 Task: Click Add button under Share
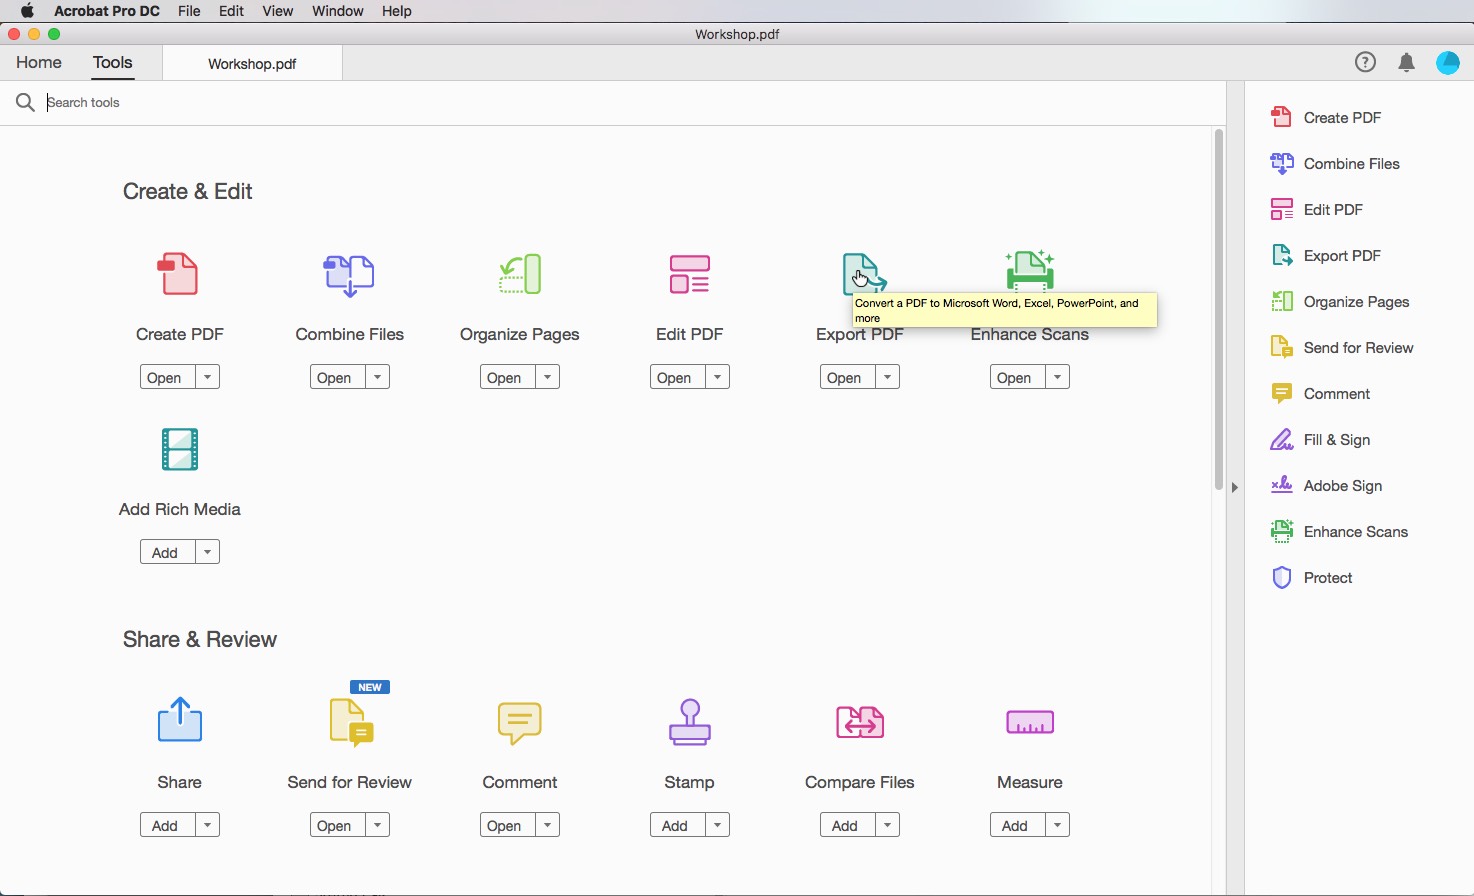166,825
